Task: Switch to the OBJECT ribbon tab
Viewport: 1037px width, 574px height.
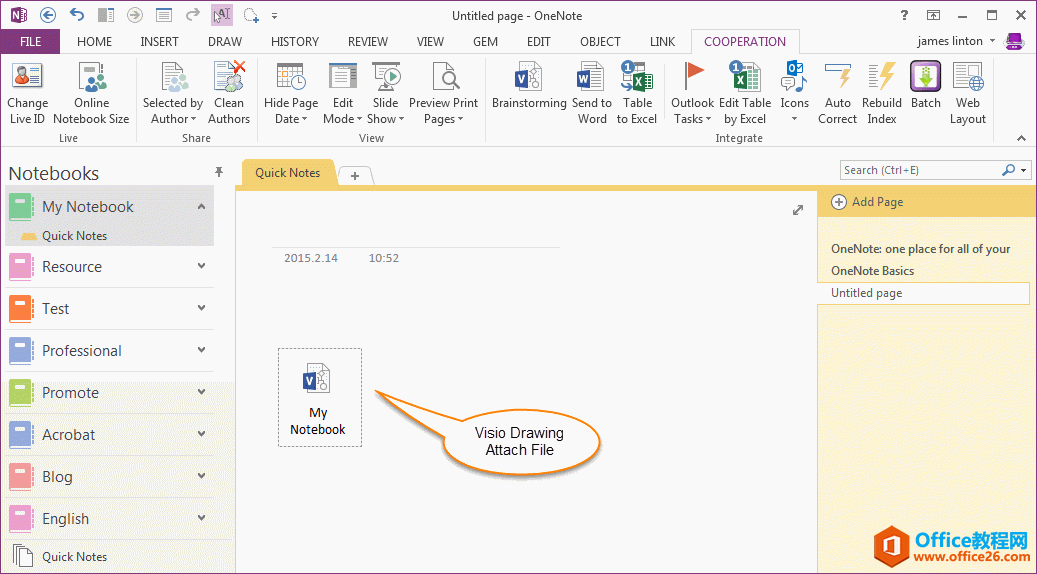Action: (601, 42)
